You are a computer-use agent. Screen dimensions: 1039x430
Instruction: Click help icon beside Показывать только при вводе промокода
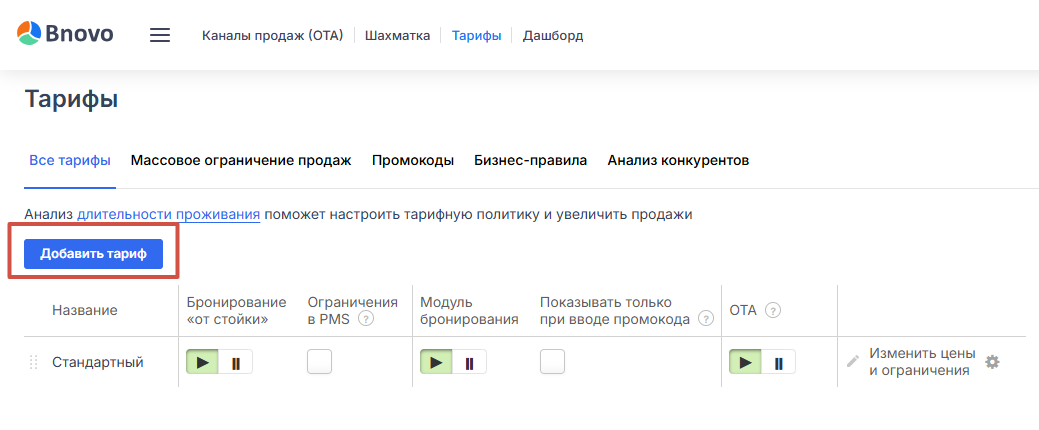point(707,319)
